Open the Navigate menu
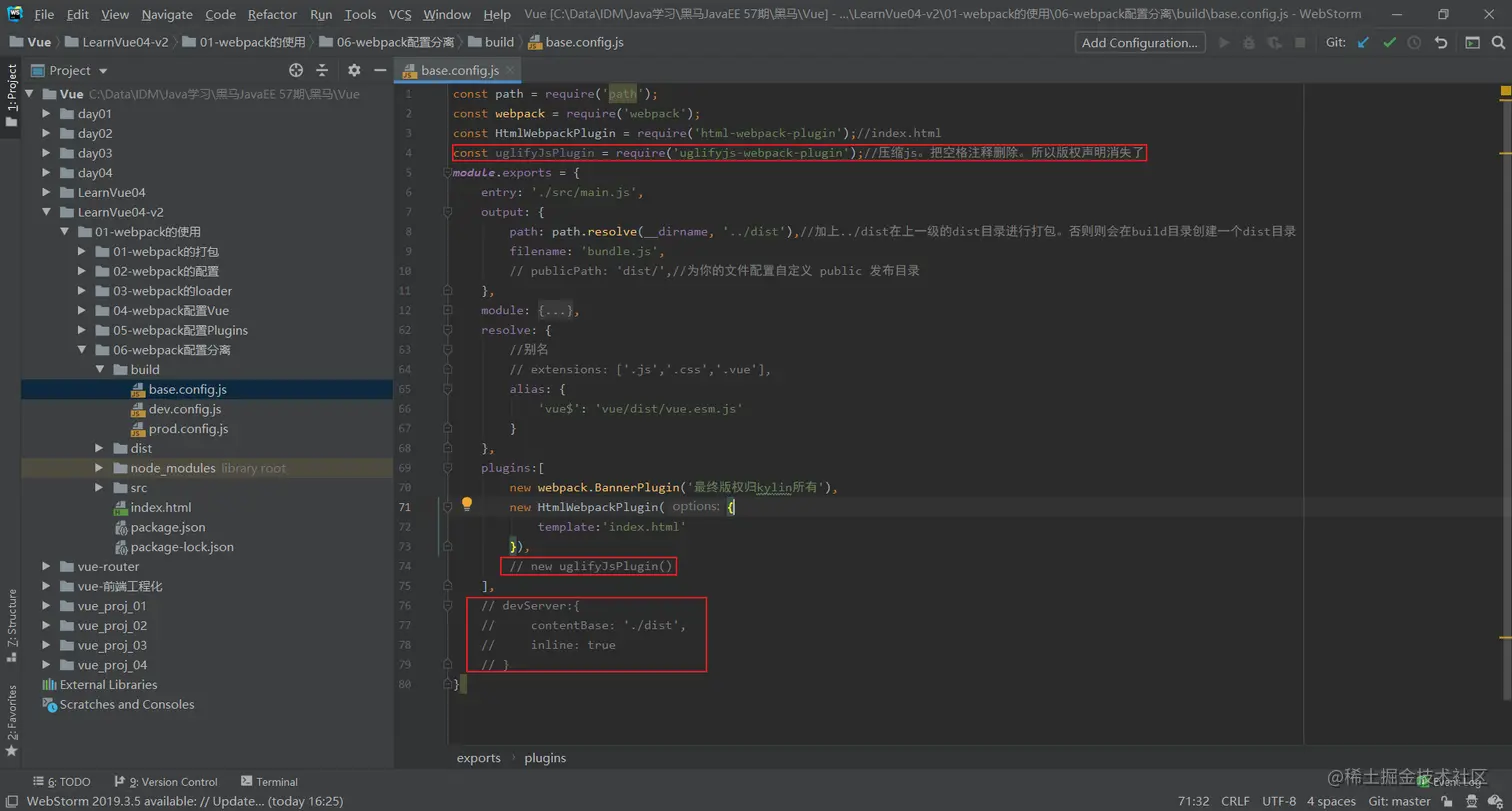 coord(167,14)
